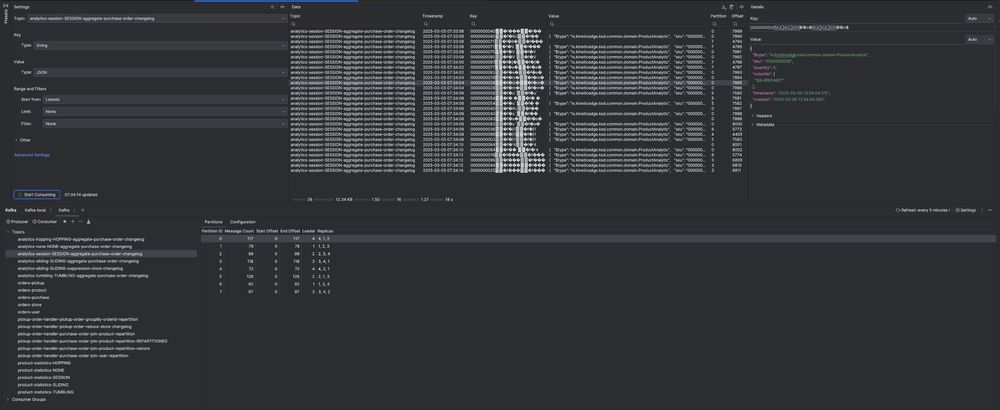Click the Settings panel star icon
The image size is (1000, 410).
(x=272, y=7)
